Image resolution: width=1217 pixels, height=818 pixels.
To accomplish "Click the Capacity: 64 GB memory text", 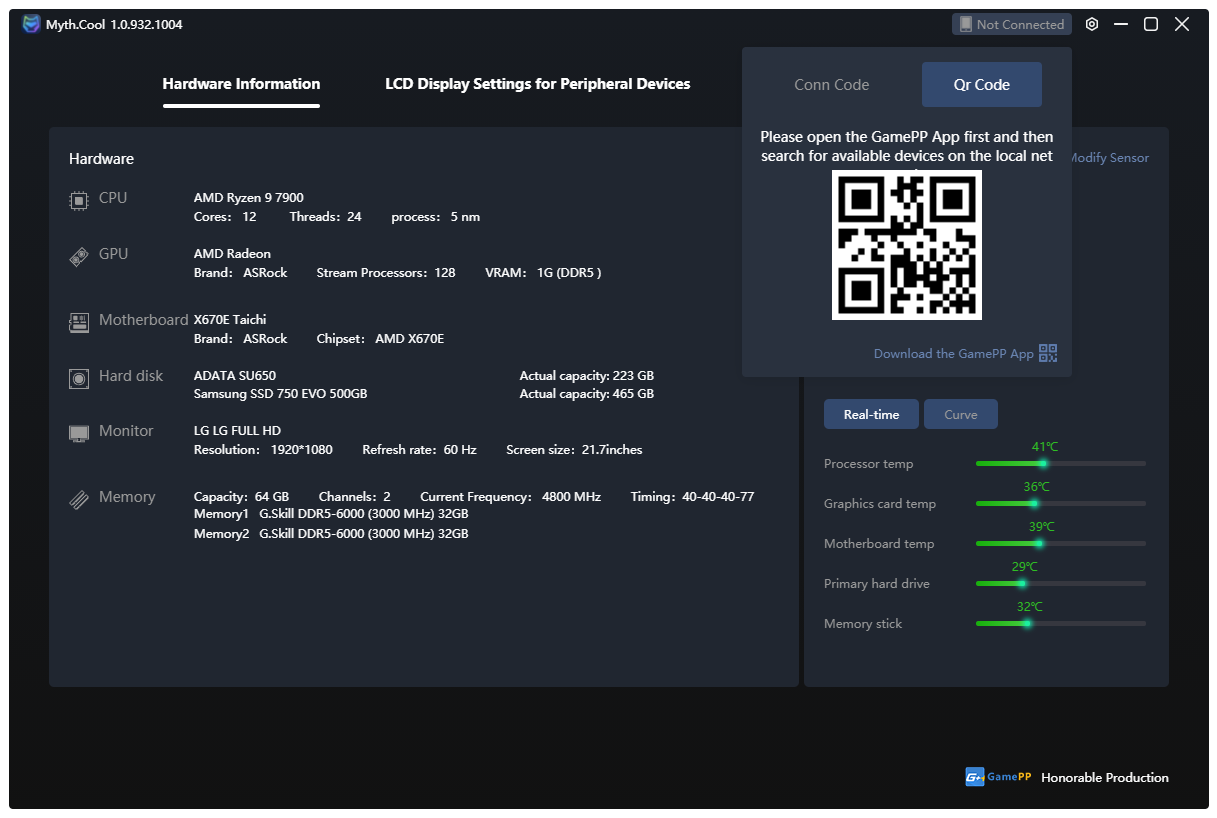I will coord(241,497).
